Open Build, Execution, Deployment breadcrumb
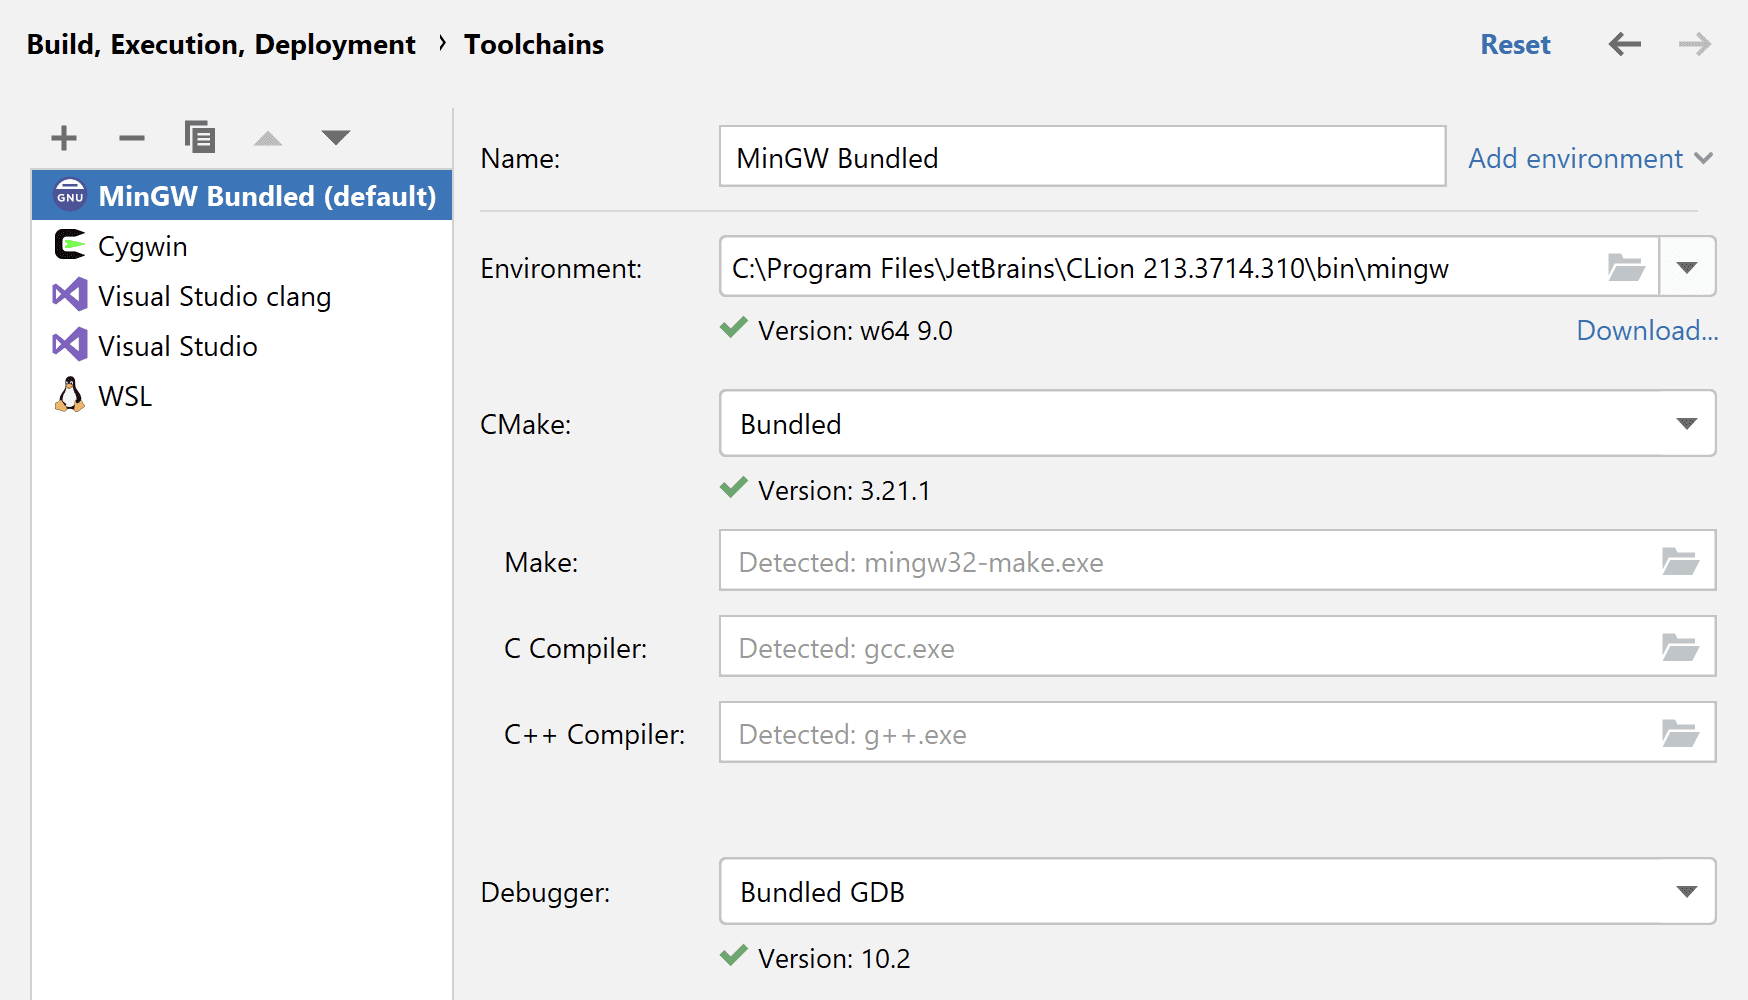The image size is (1748, 1000). tap(221, 45)
